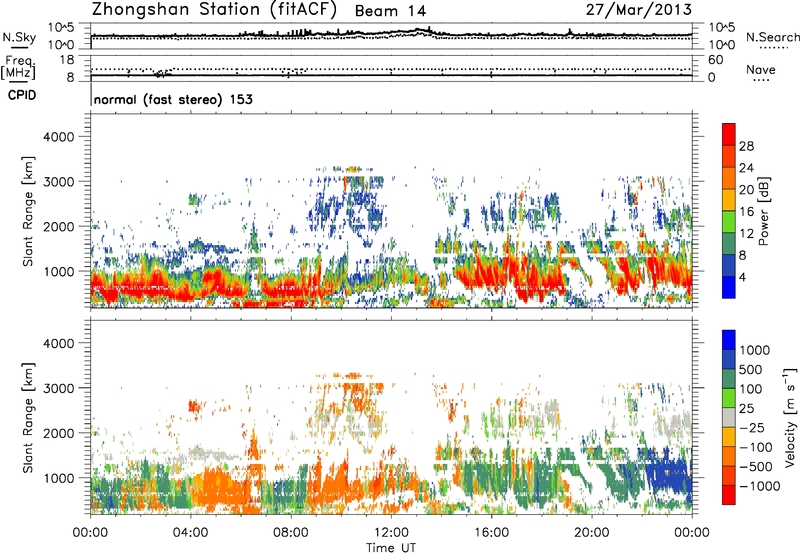Image resolution: width=800 pixels, height=554 pixels.
Task: Click the '-1000' tick on Velocity colorbar
Action: point(759,486)
